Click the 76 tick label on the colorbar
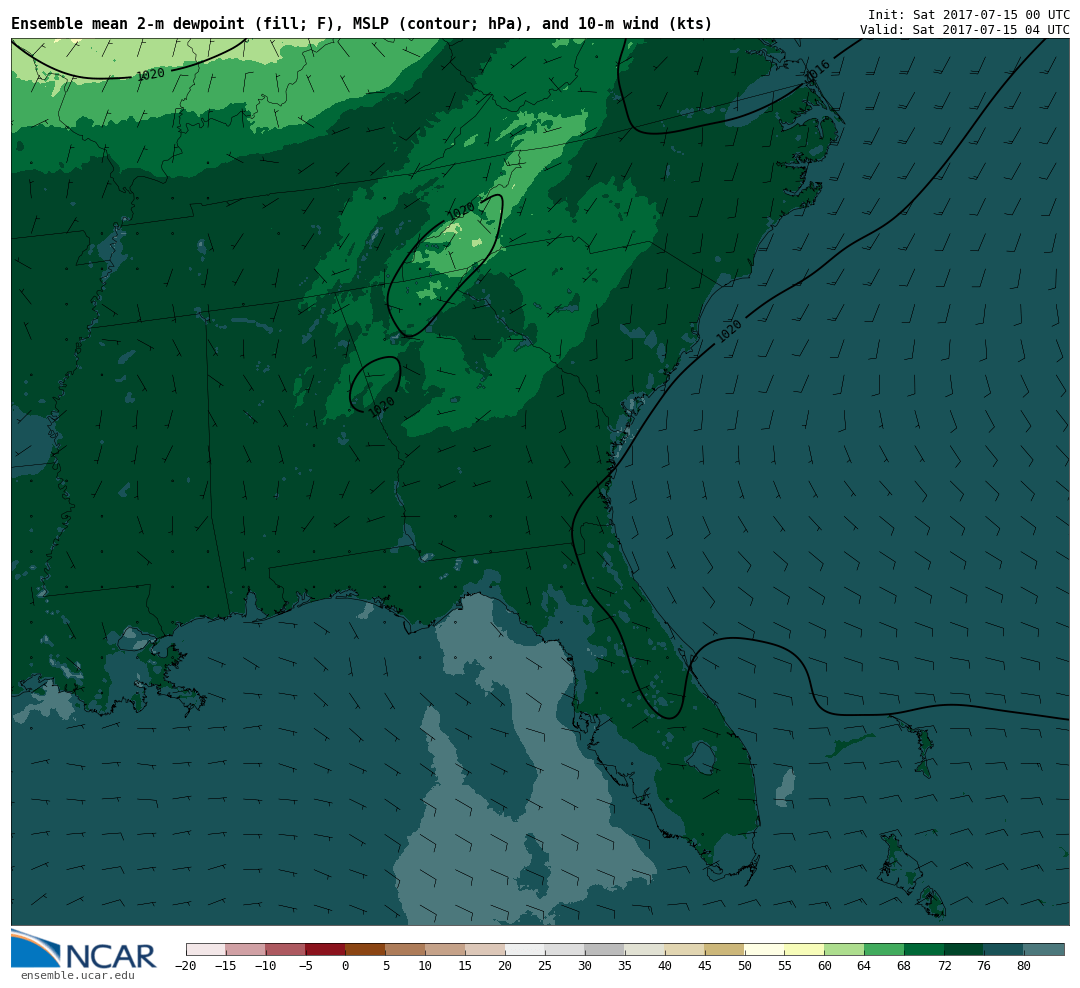 click(984, 966)
